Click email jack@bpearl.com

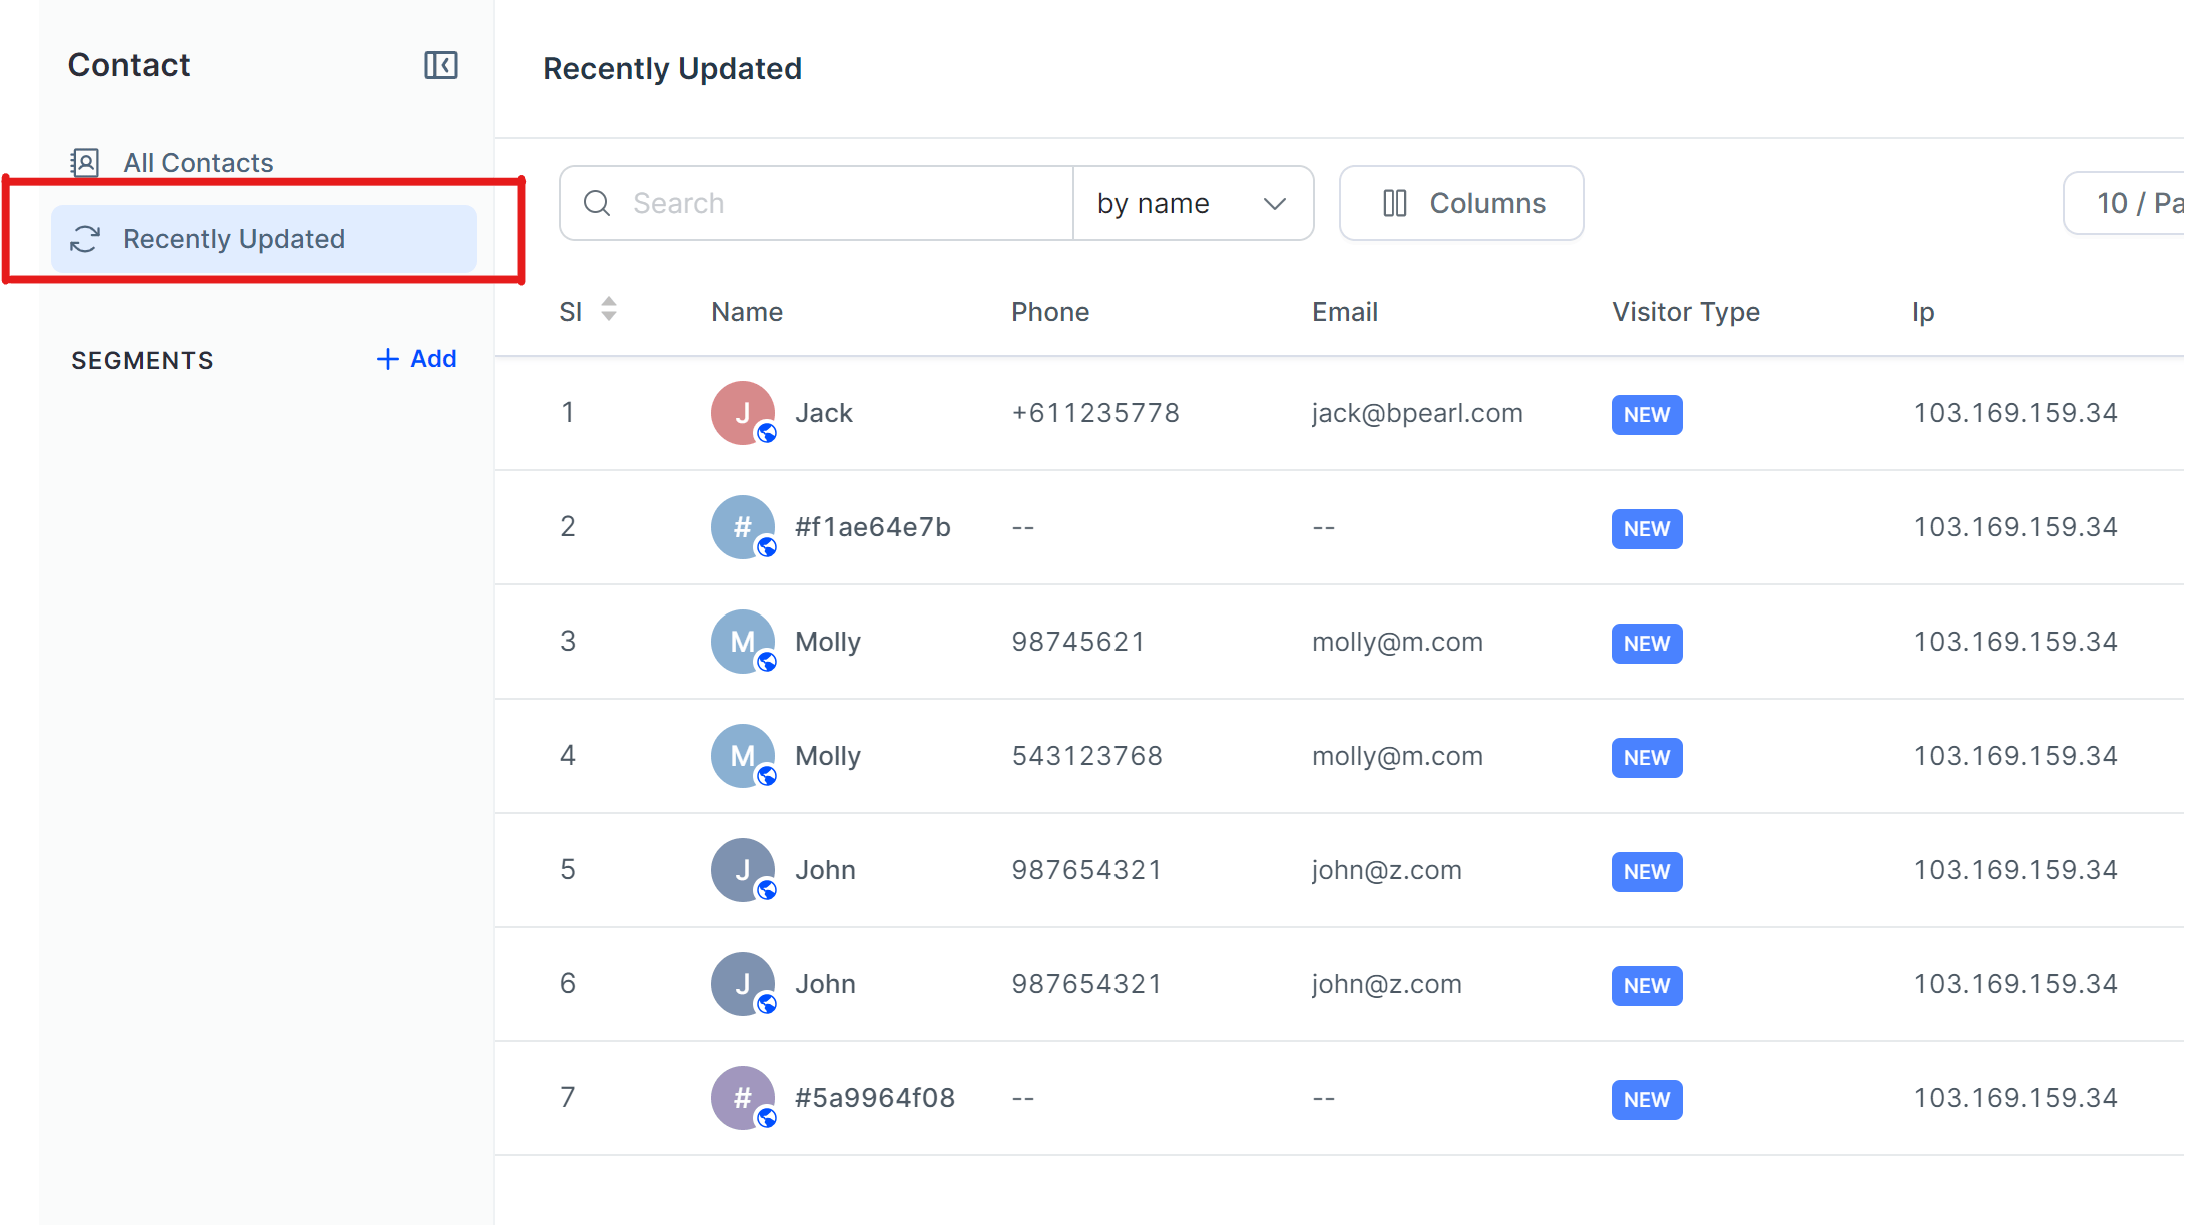point(1417,413)
